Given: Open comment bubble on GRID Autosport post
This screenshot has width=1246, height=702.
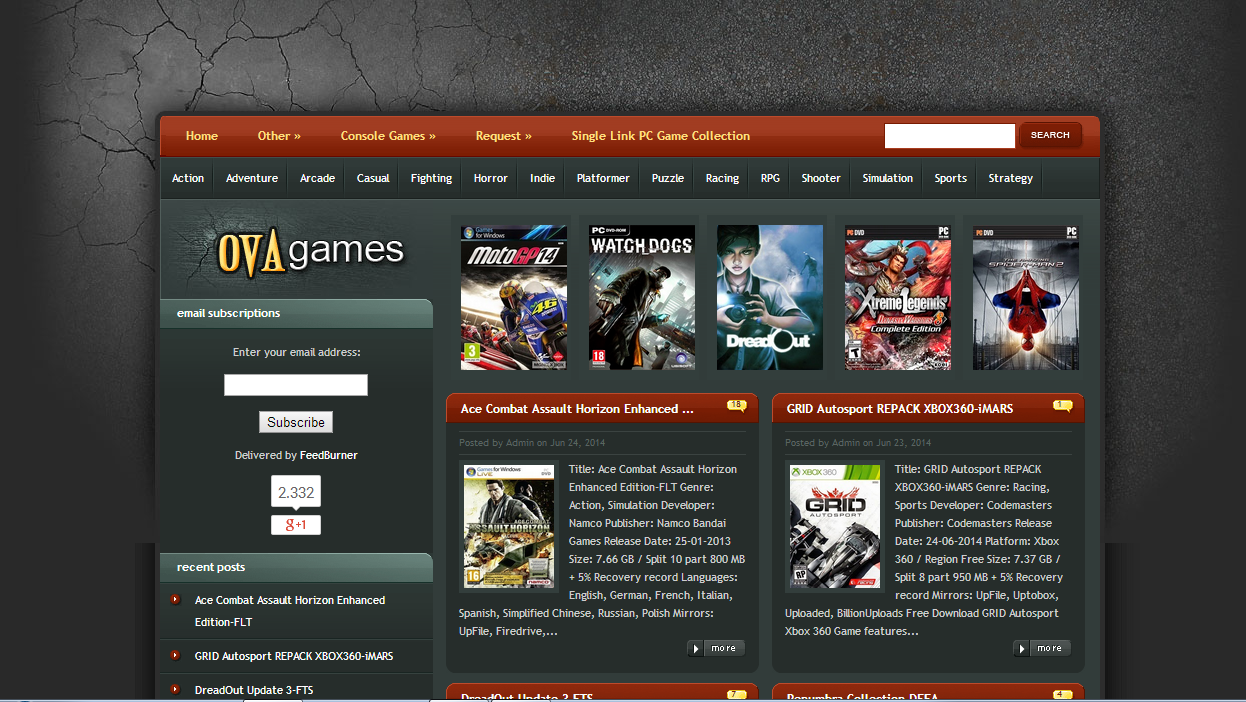Looking at the screenshot, I should click(1062, 405).
